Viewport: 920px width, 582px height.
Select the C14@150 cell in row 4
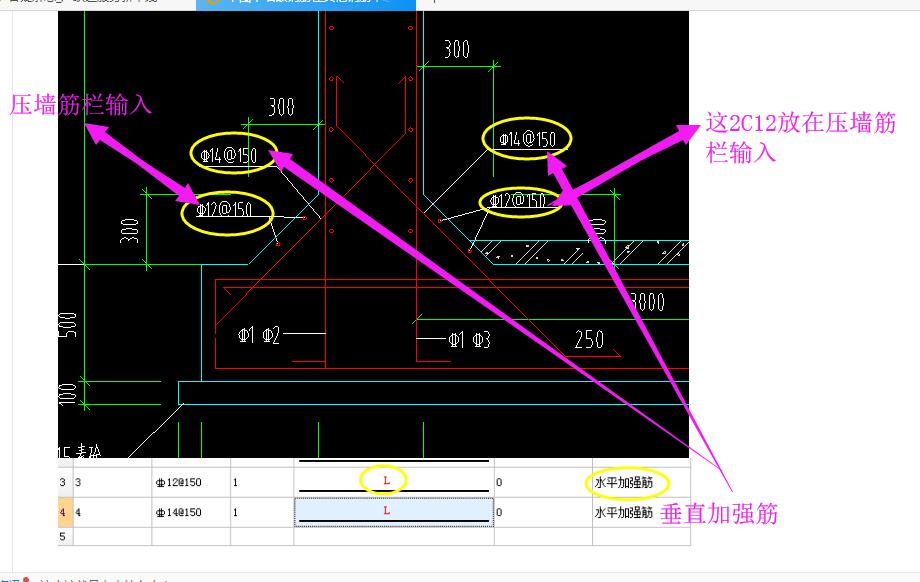pyautogui.click(x=191, y=512)
